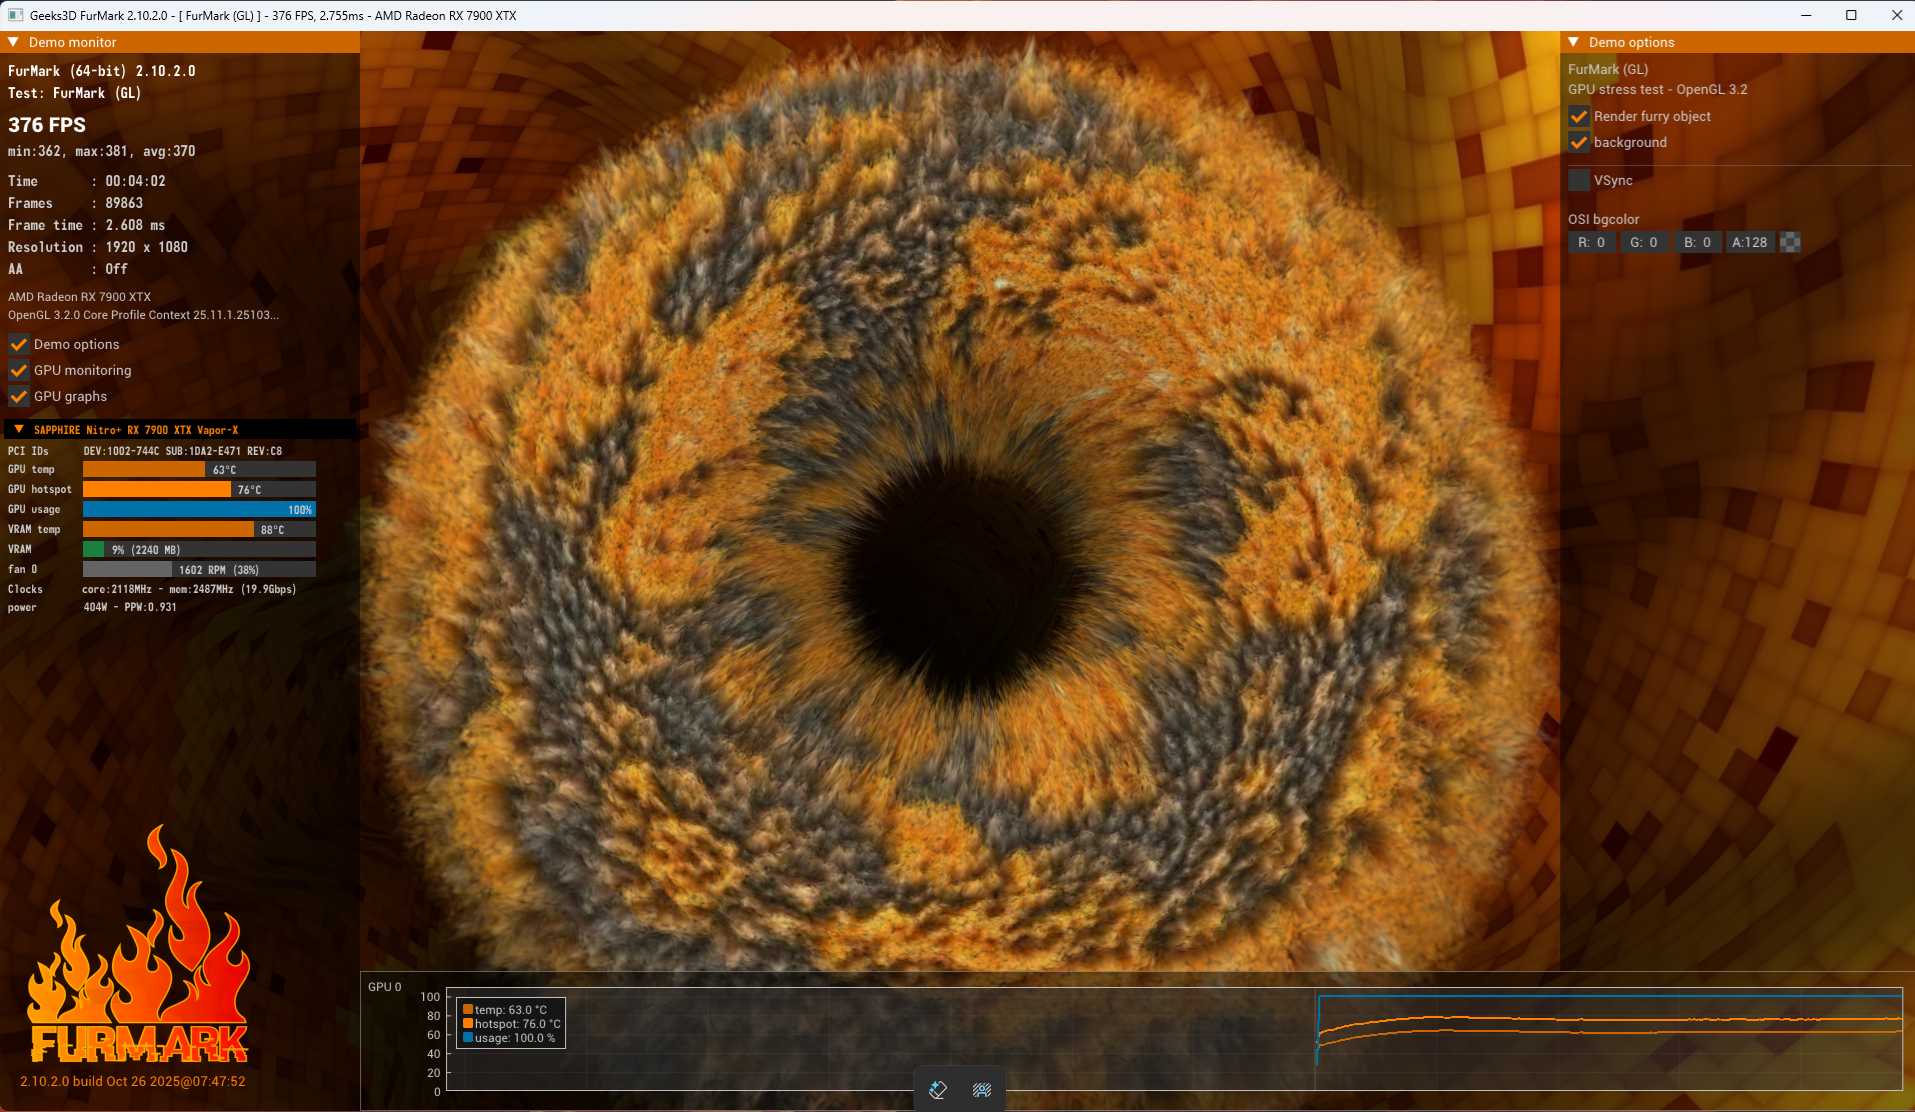Click the "min:362, max:381, avg:370" line
Screen dimensions: 1915x1112
point(102,151)
